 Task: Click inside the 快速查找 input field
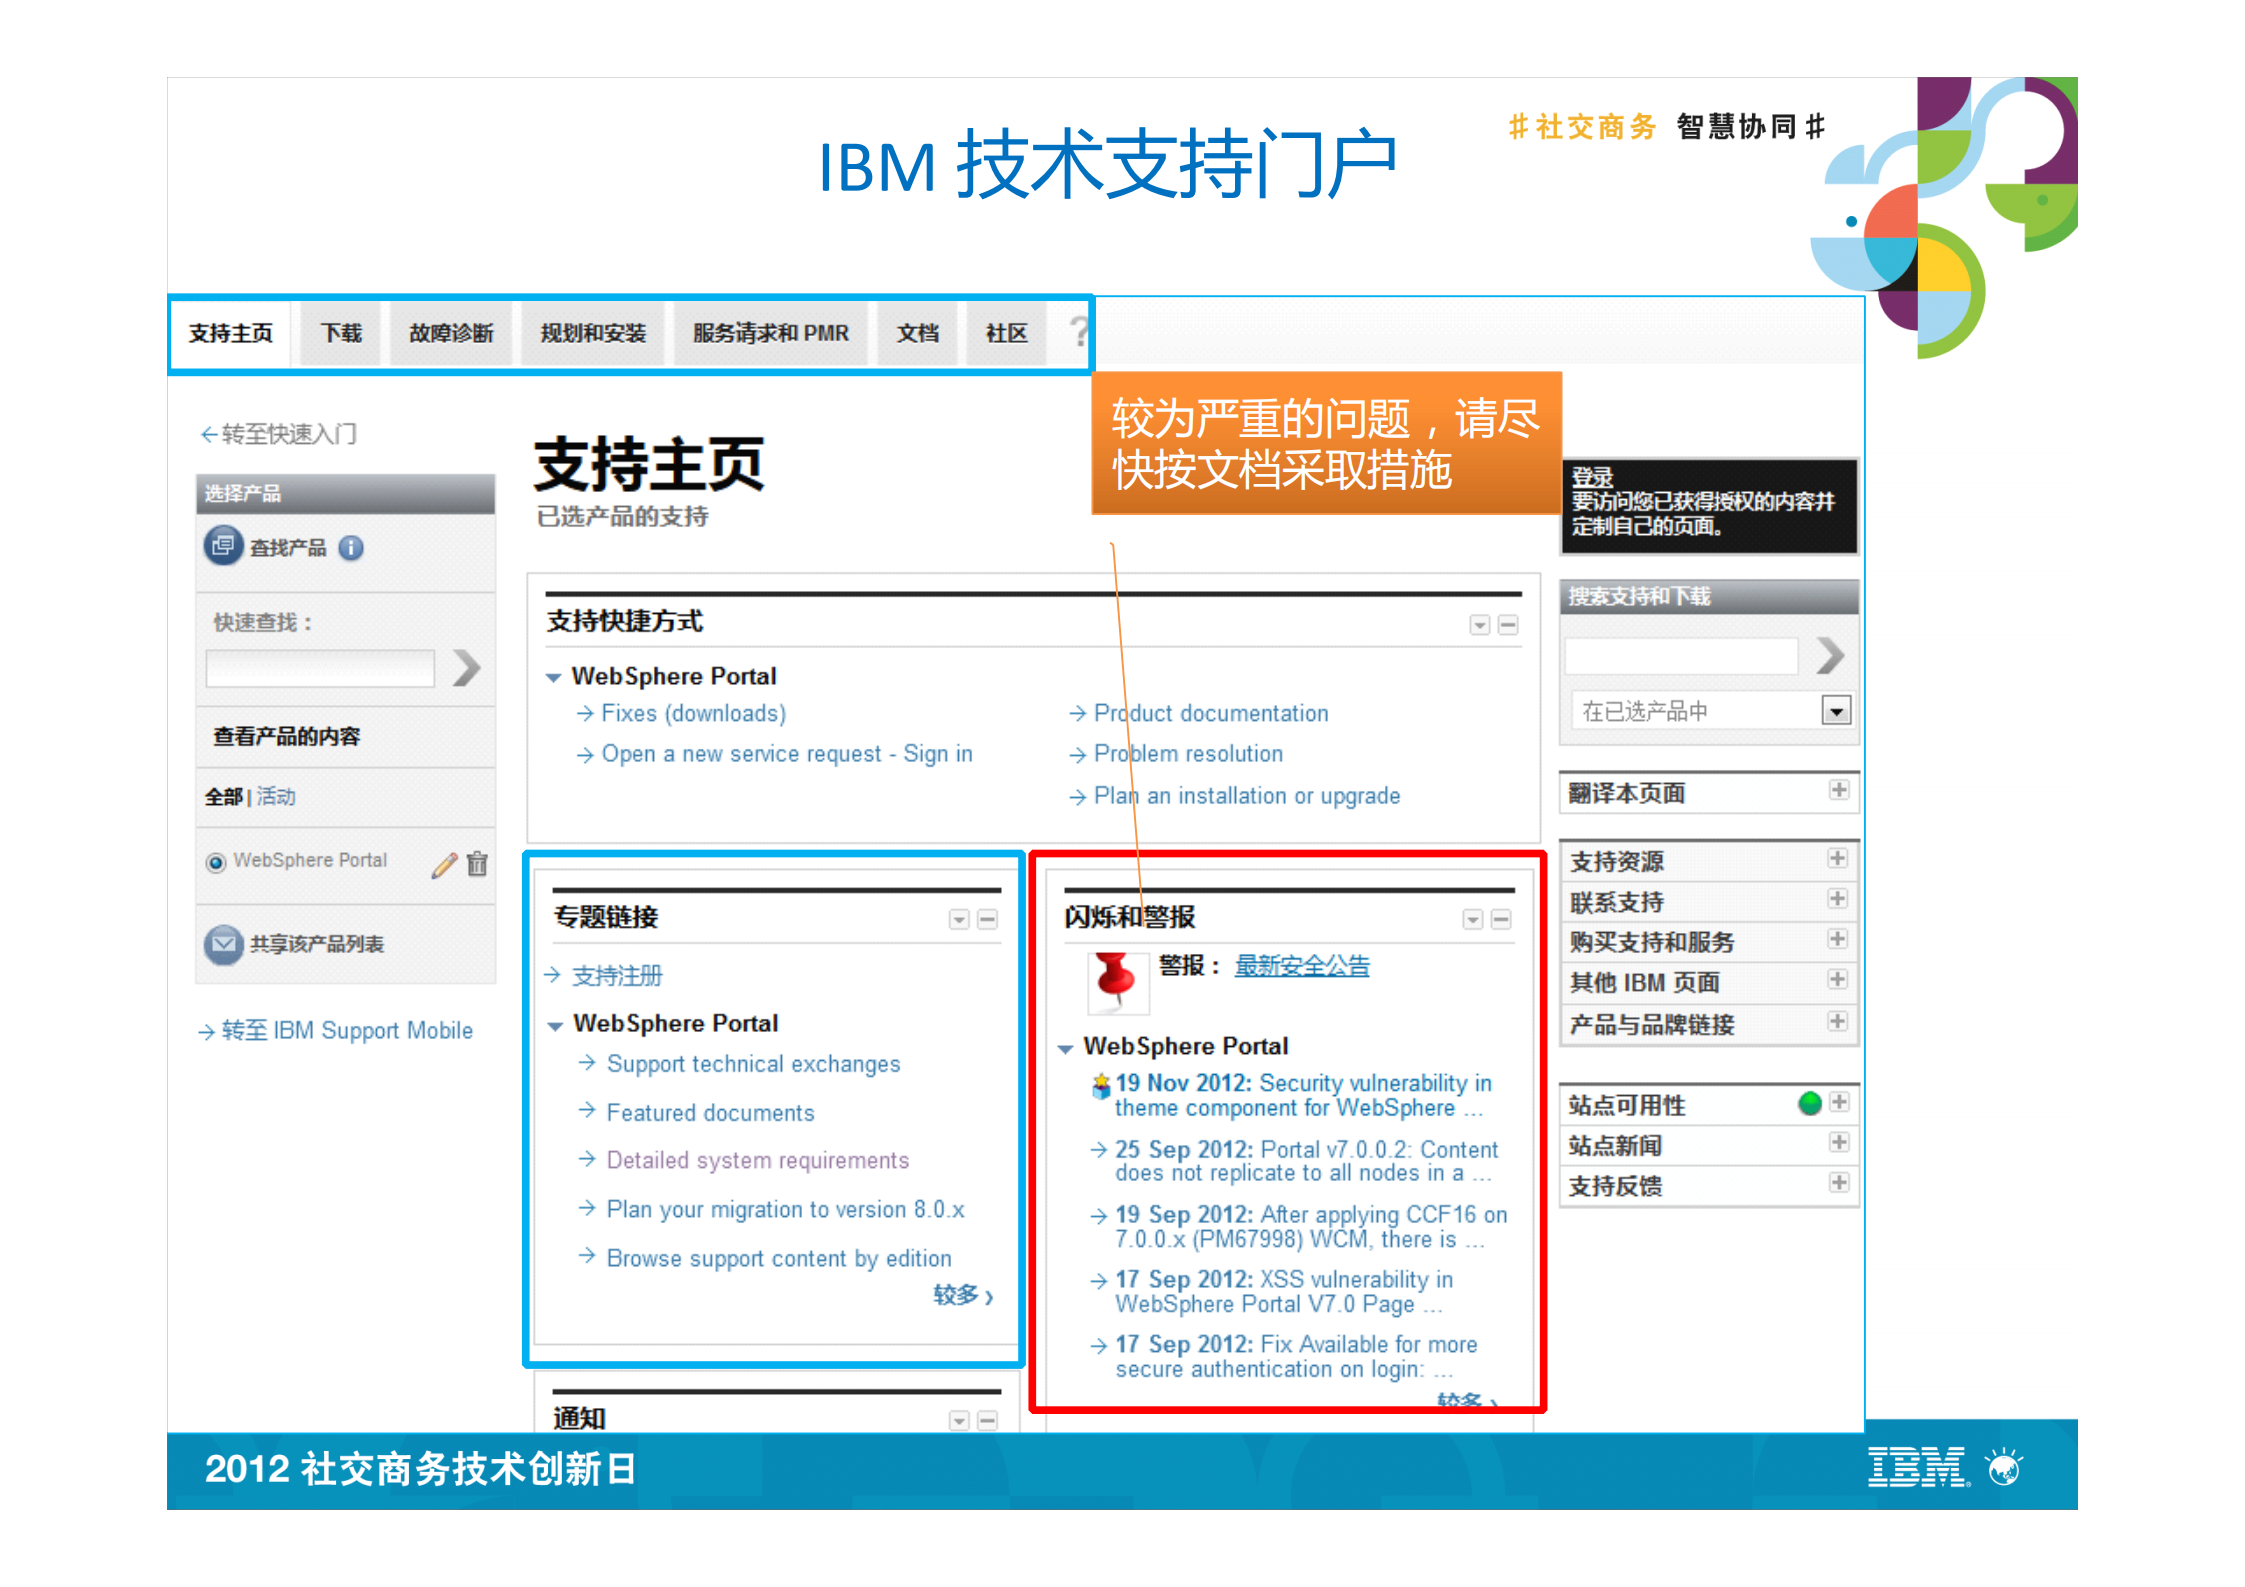point(320,667)
